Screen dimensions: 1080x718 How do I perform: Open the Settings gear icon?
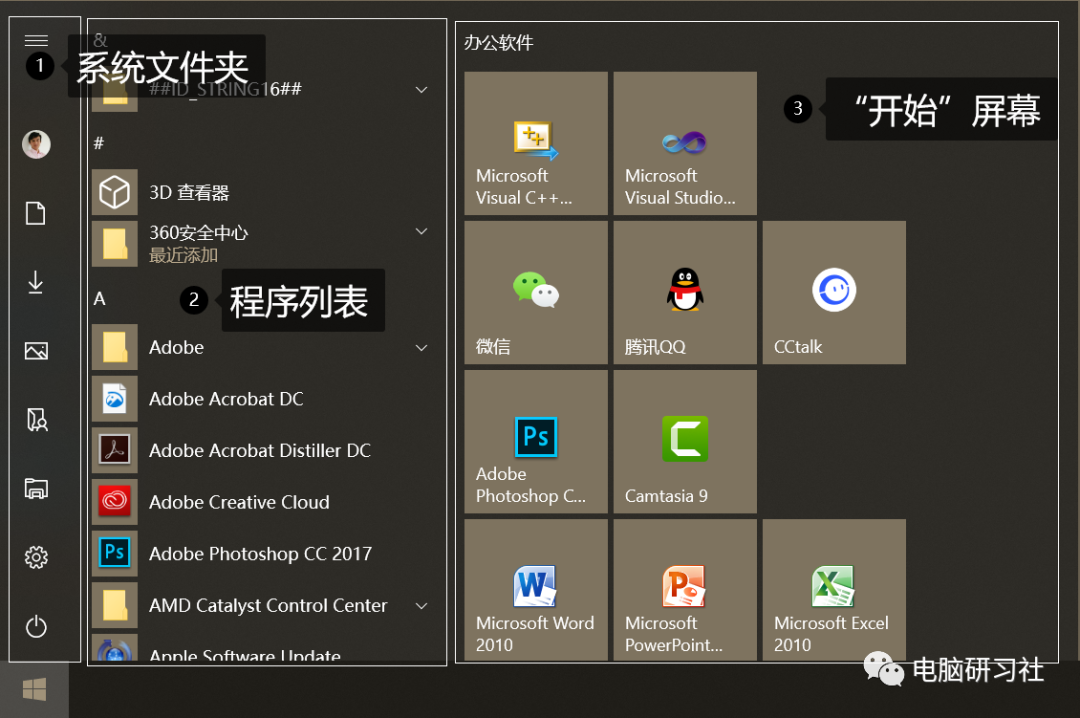[36, 557]
